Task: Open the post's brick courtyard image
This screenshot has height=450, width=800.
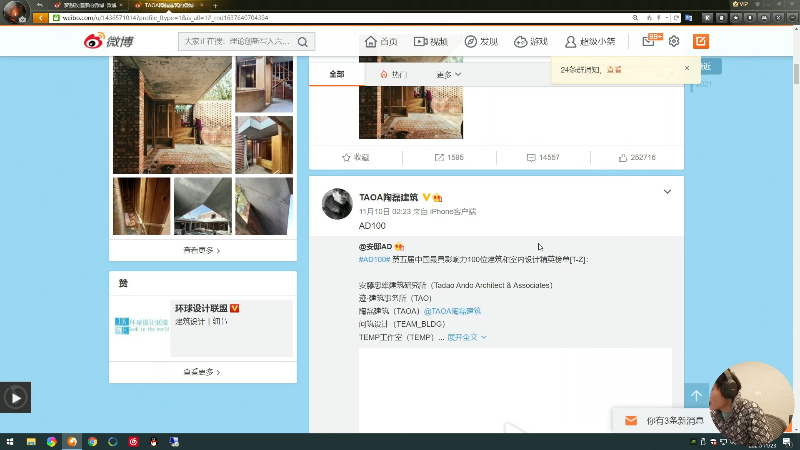Action: pyautogui.click(x=411, y=112)
